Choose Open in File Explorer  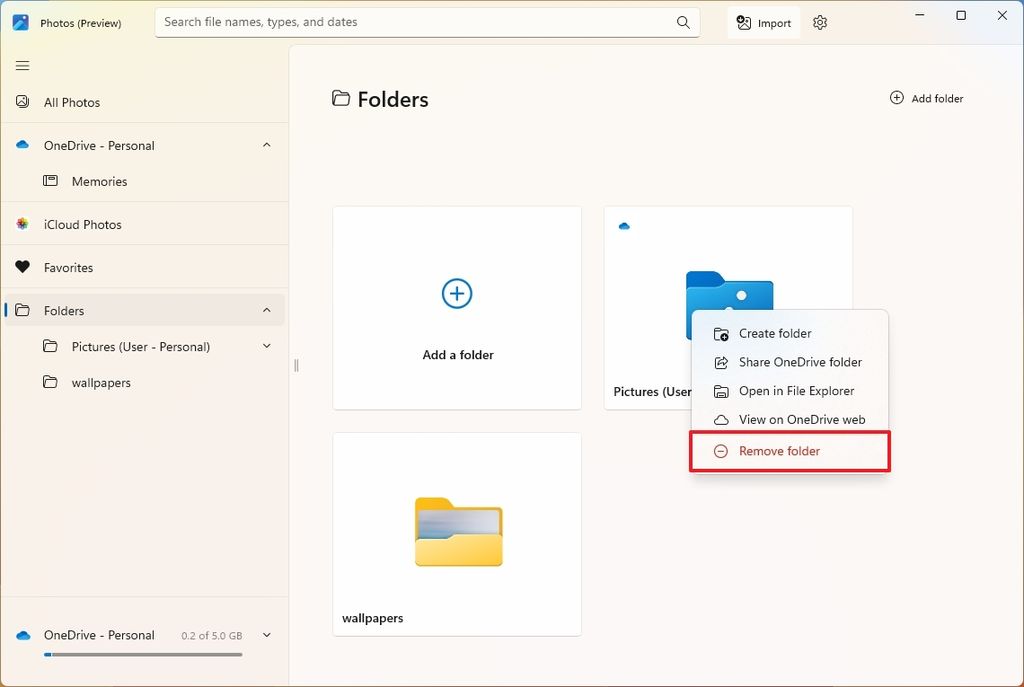tap(796, 391)
